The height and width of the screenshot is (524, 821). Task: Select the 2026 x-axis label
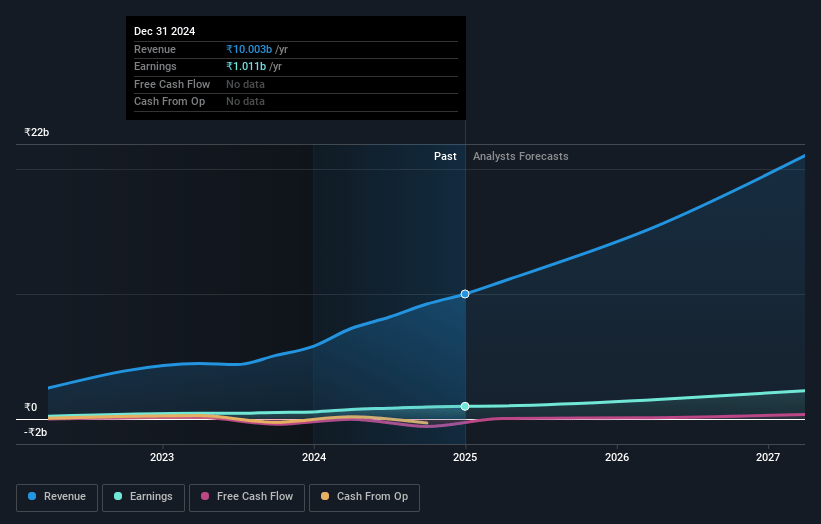coord(617,457)
